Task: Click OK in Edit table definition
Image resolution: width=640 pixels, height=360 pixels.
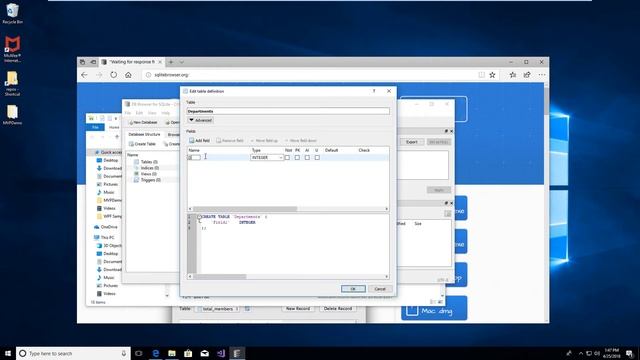Action: point(353,289)
